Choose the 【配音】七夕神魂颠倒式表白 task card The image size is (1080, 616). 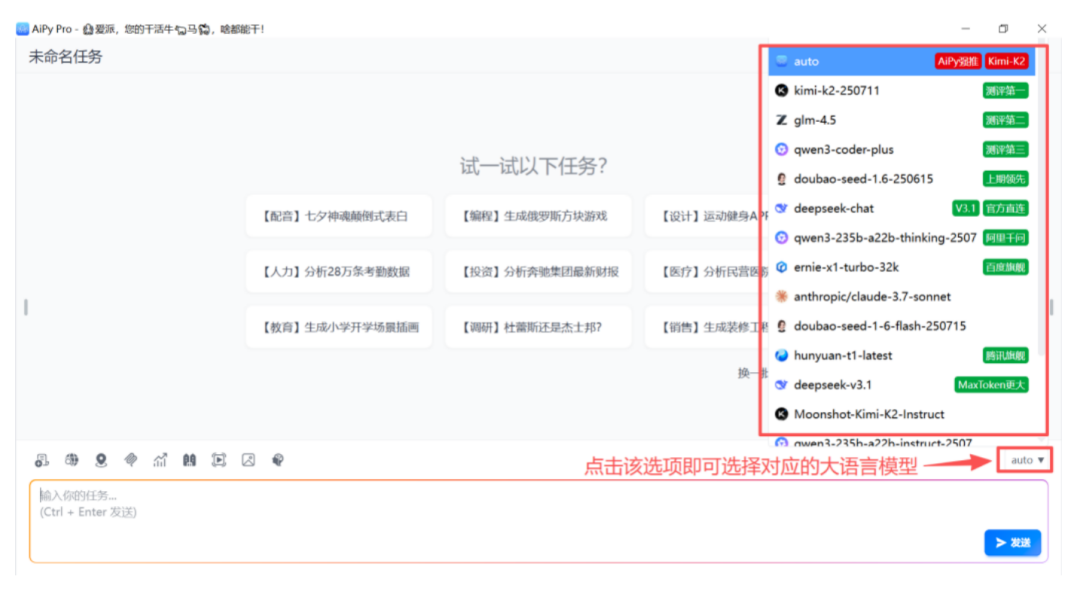(339, 216)
